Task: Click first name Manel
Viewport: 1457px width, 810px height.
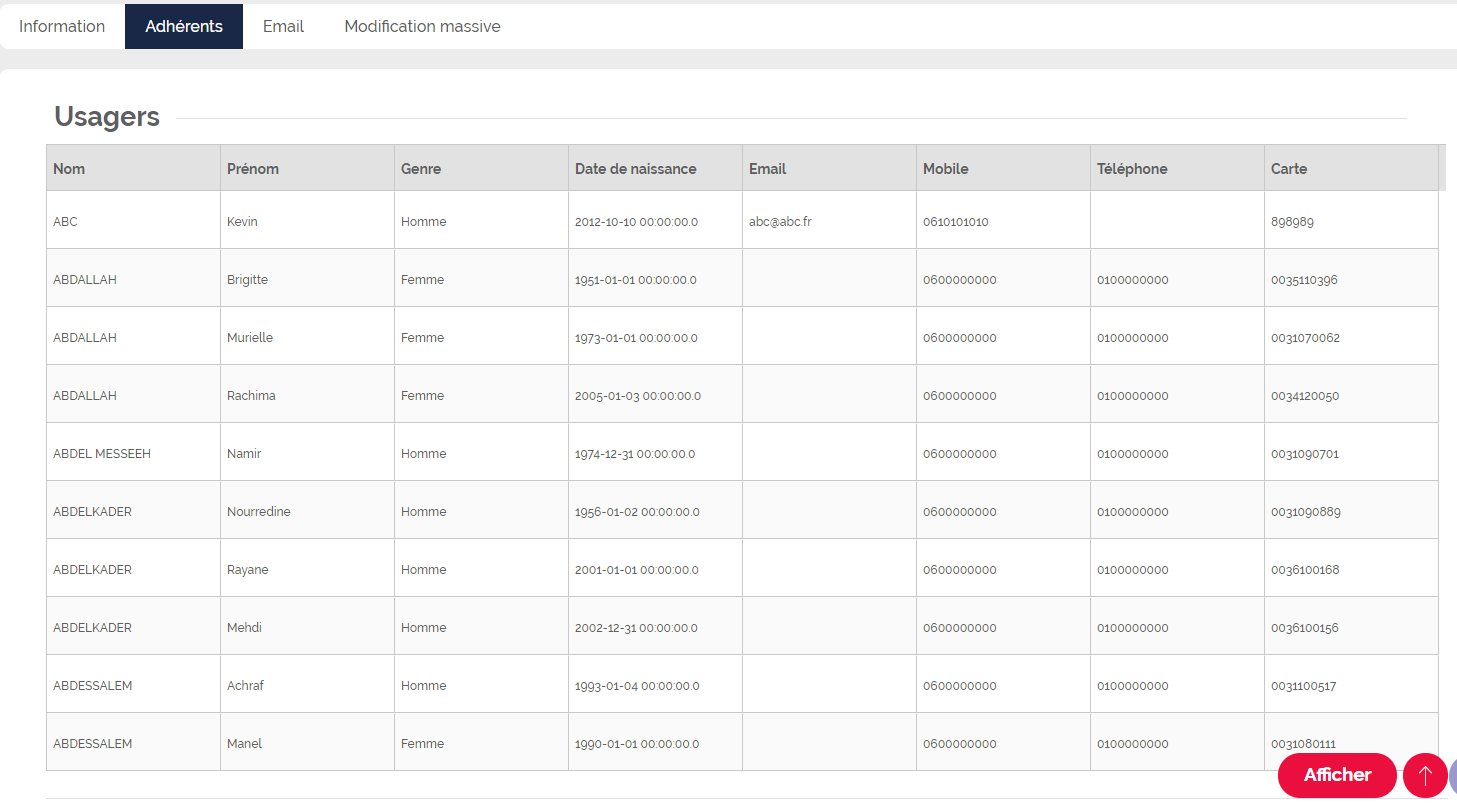Action: [x=244, y=744]
